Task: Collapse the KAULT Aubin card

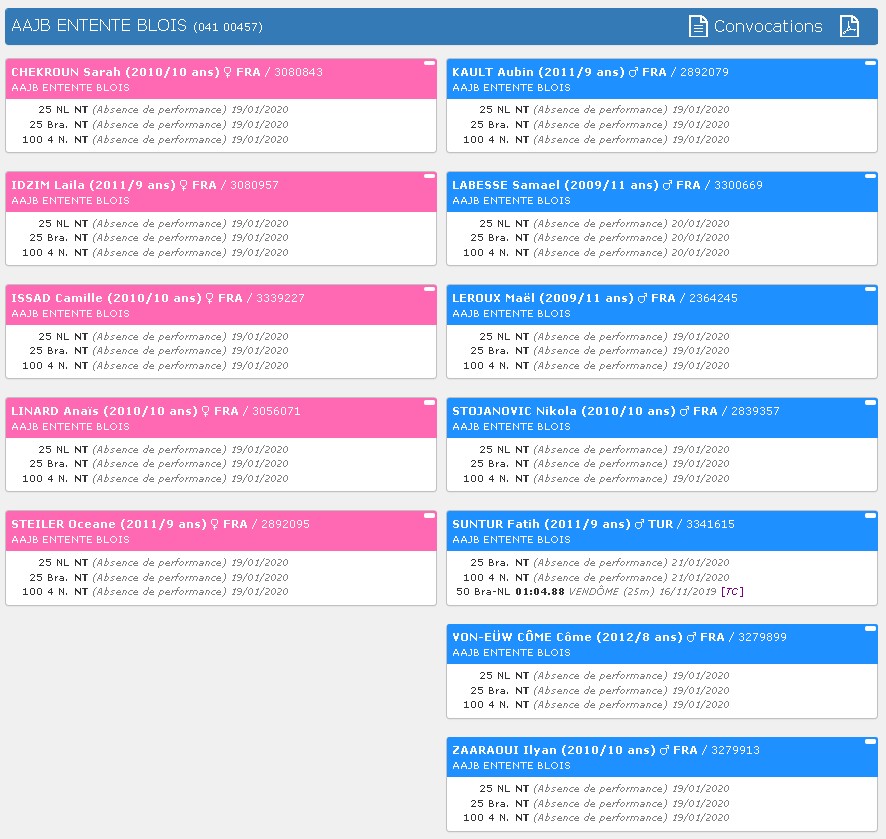Action: click(x=870, y=63)
